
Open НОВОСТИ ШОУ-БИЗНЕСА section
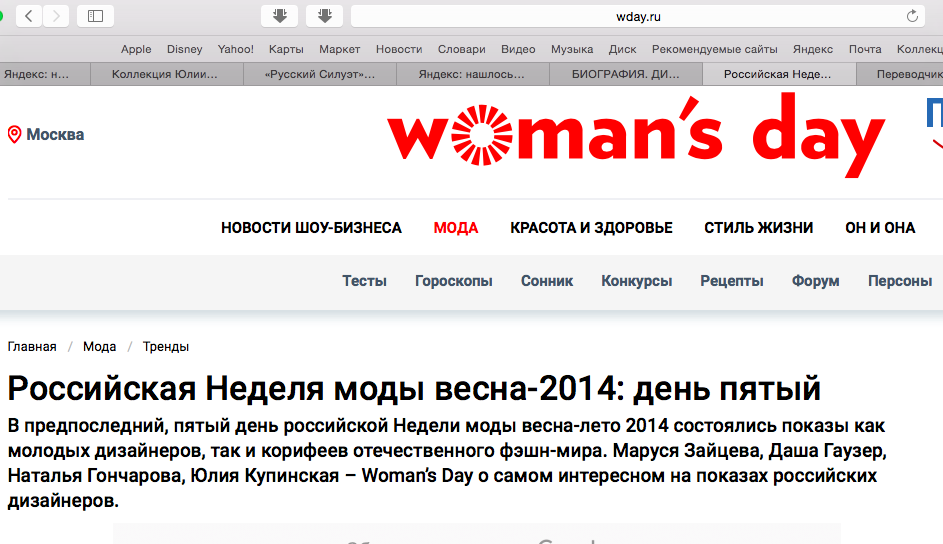tap(311, 228)
